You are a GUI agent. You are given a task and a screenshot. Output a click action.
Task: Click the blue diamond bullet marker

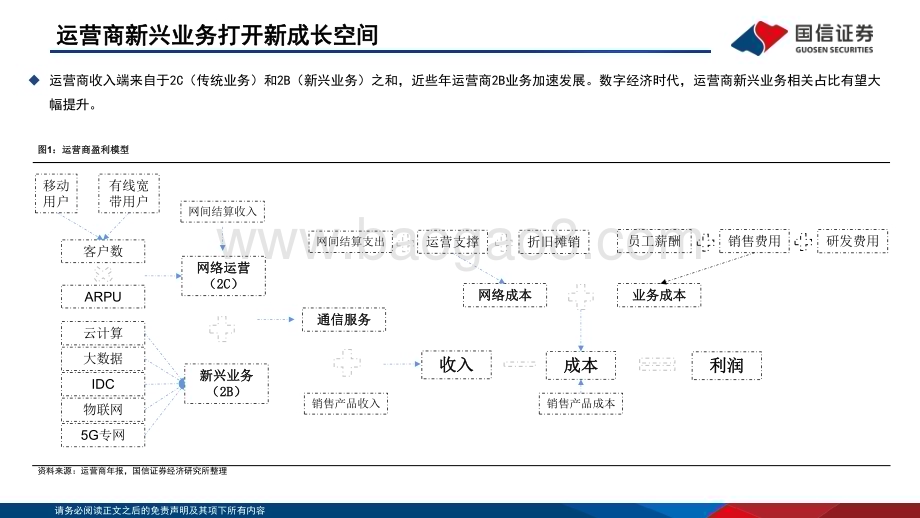(x=35, y=80)
